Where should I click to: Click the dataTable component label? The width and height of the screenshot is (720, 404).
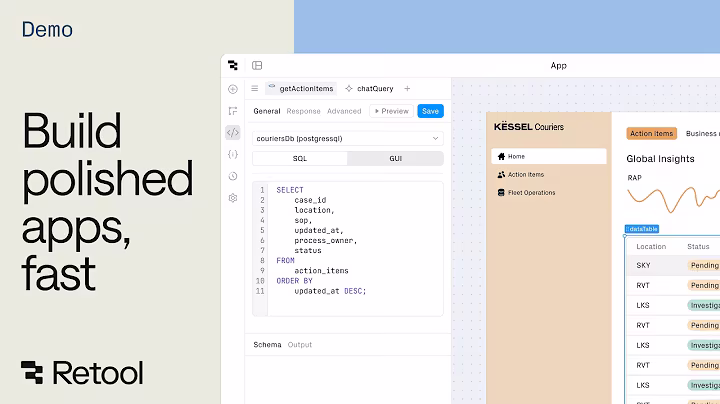tap(642, 229)
